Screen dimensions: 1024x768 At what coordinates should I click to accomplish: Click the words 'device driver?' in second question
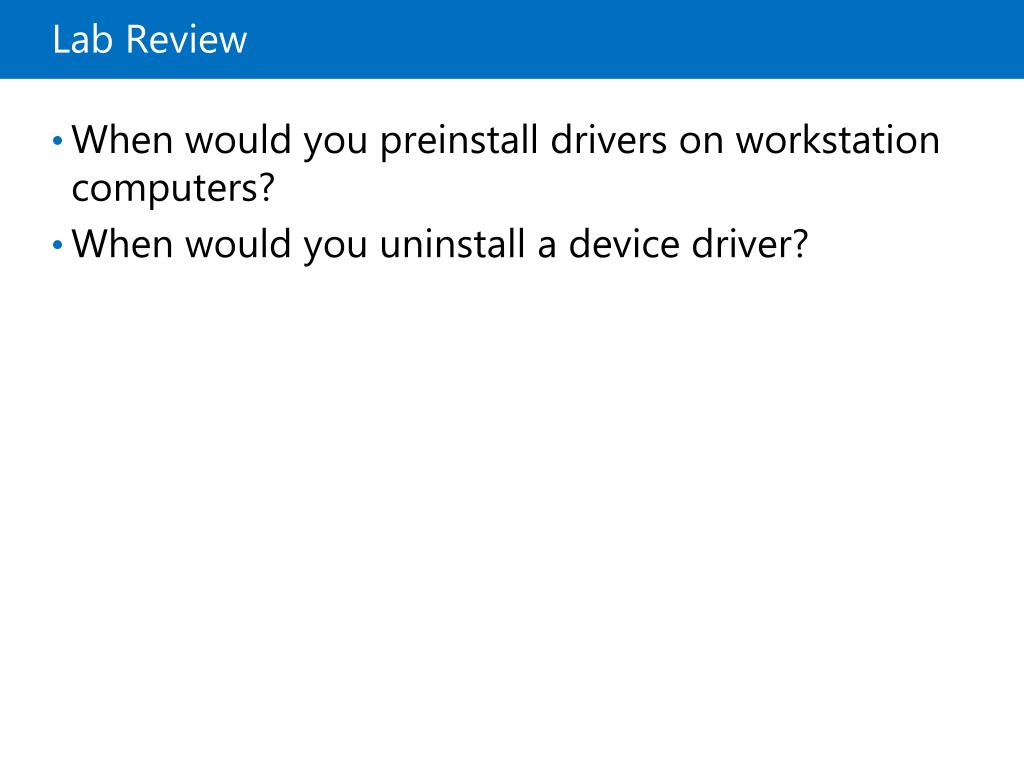688,244
